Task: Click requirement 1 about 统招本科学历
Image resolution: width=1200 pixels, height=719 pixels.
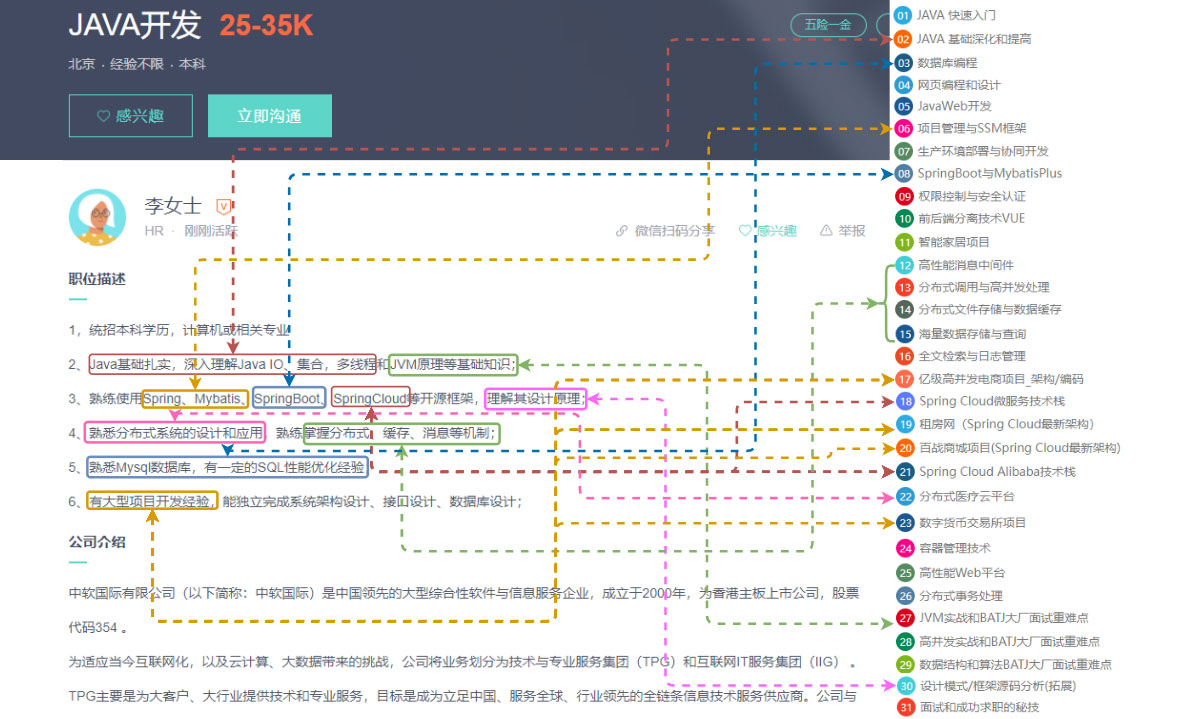Action: [x=180, y=330]
